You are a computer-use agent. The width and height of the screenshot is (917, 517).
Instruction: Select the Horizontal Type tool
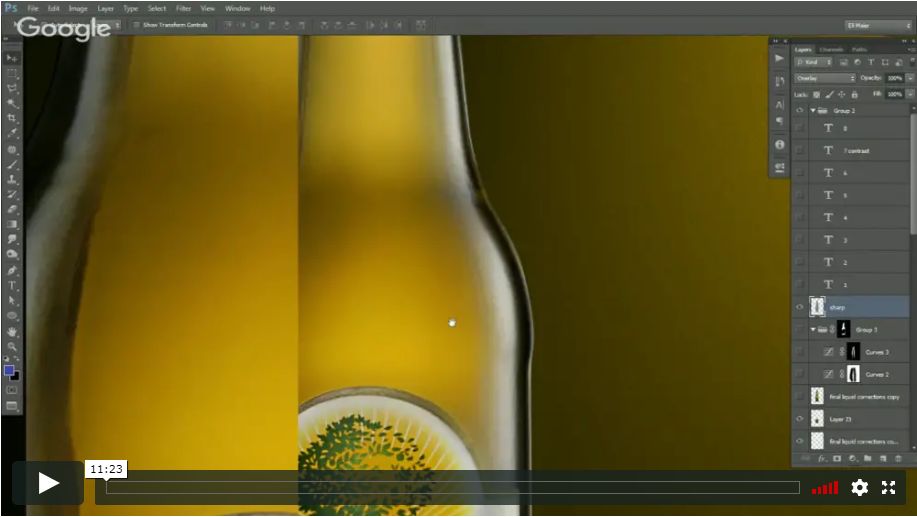pos(12,285)
